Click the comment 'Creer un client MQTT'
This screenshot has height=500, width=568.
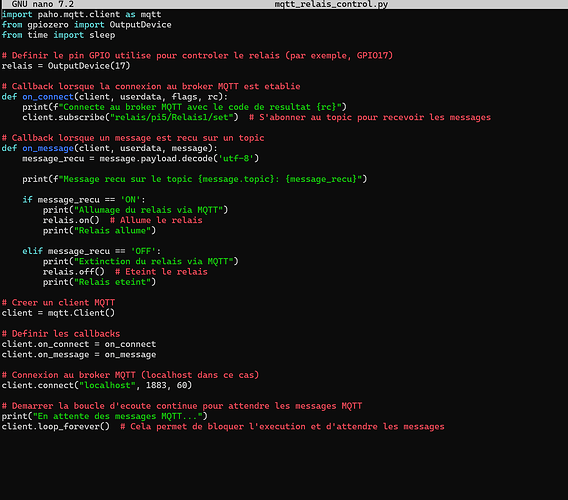coord(58,303)
